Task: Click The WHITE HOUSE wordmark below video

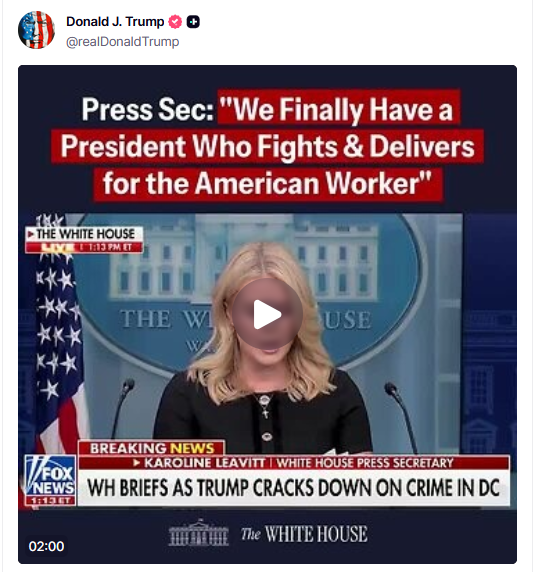Action: tap(304, 534)
